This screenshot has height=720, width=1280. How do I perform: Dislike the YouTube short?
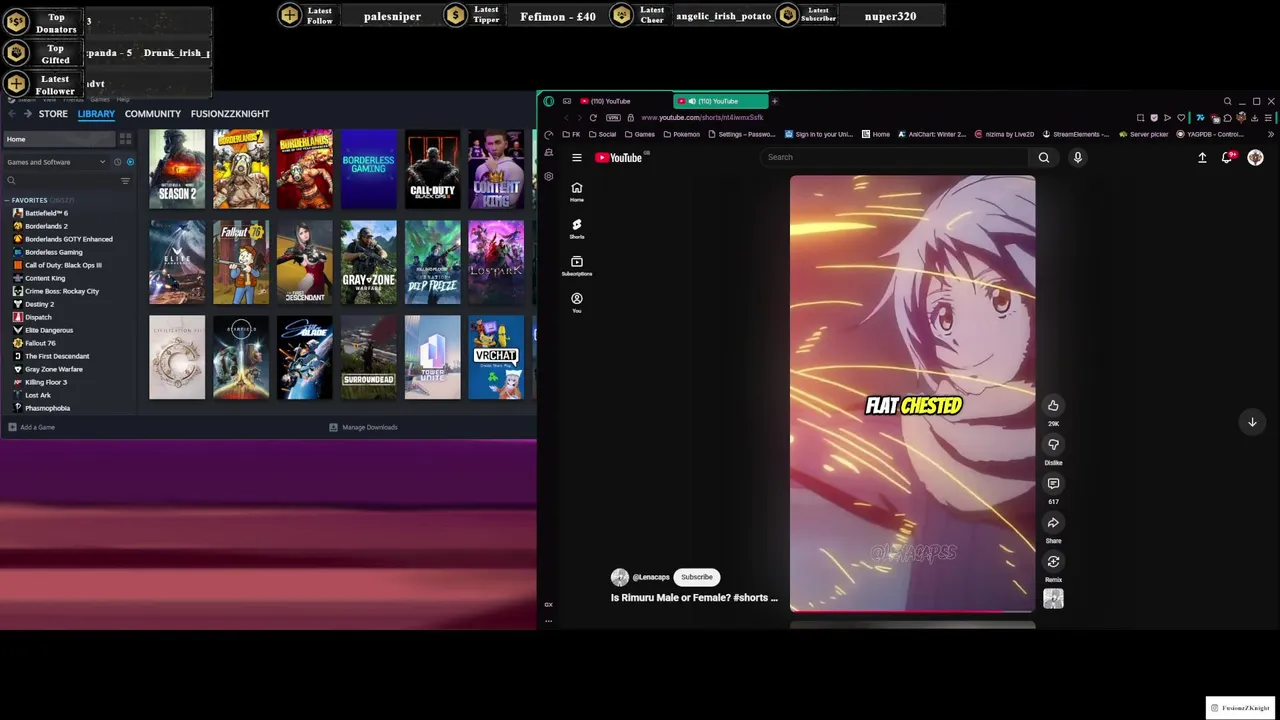(x=1053, y=444)
